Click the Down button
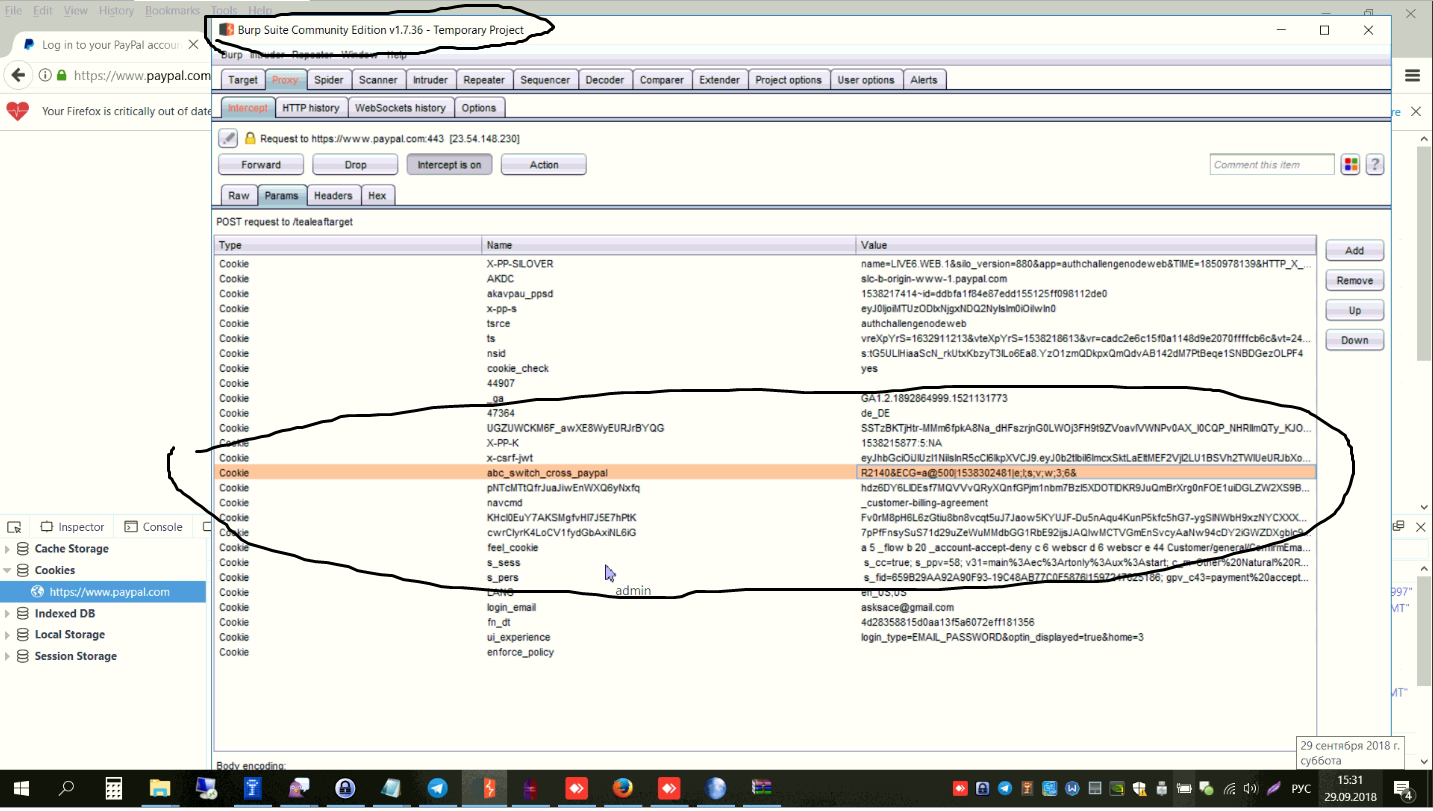Viewport: 1433px width, 811px height. tap(1354, 341)
